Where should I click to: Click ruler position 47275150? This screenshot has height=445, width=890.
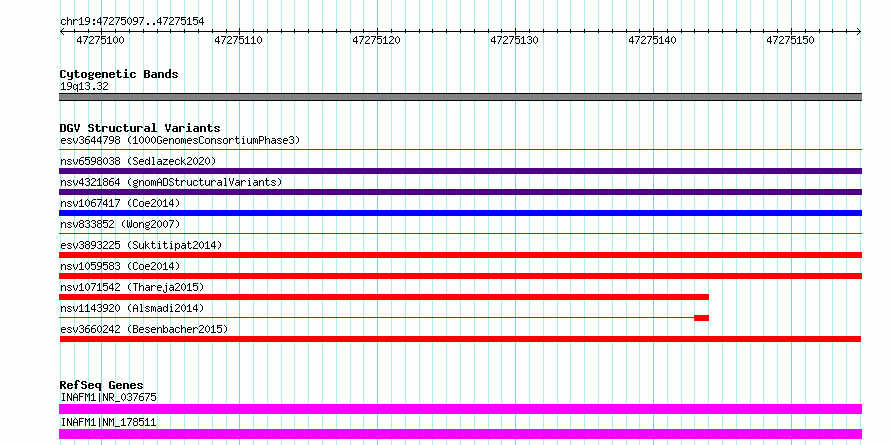coord(791,40)
